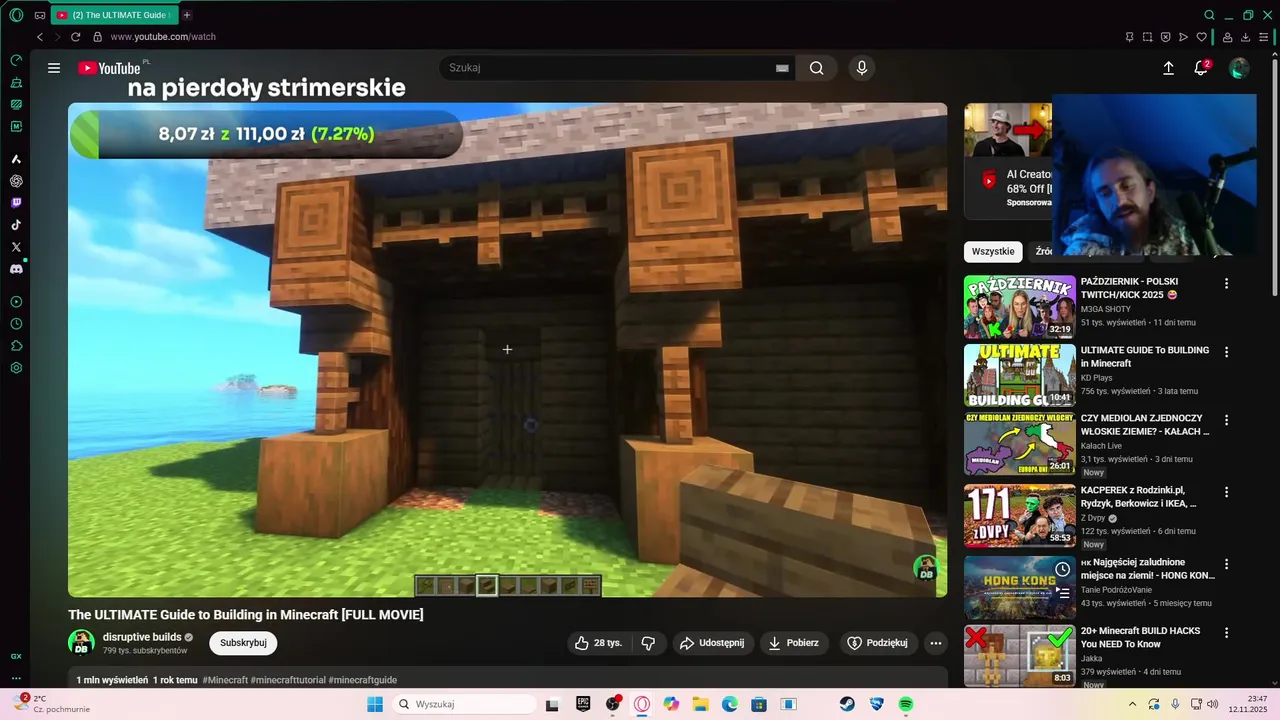
Task: Click the YouTube search magnifier button
Action: (817, 68)
